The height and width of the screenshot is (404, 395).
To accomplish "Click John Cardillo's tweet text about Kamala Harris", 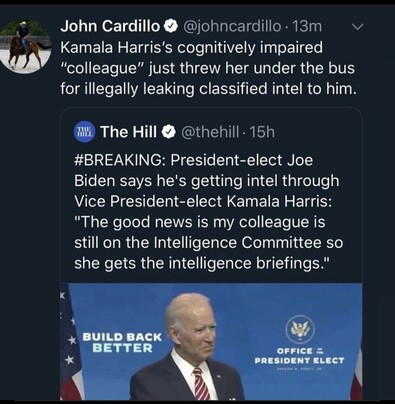I will click(x=208, y=68).
